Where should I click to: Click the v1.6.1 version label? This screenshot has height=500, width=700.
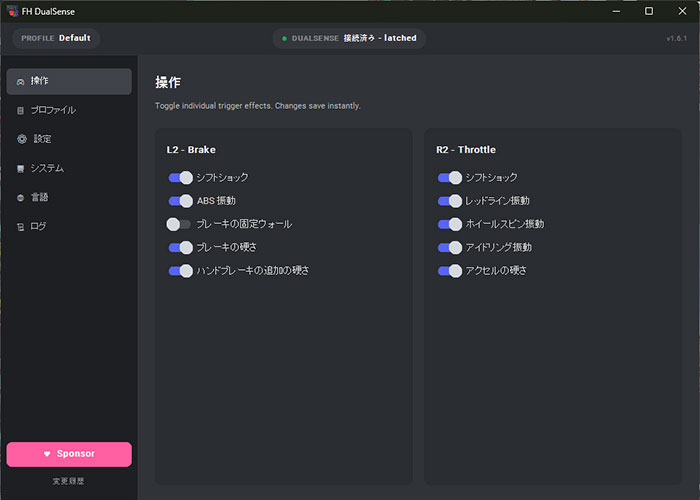(677, 38)
